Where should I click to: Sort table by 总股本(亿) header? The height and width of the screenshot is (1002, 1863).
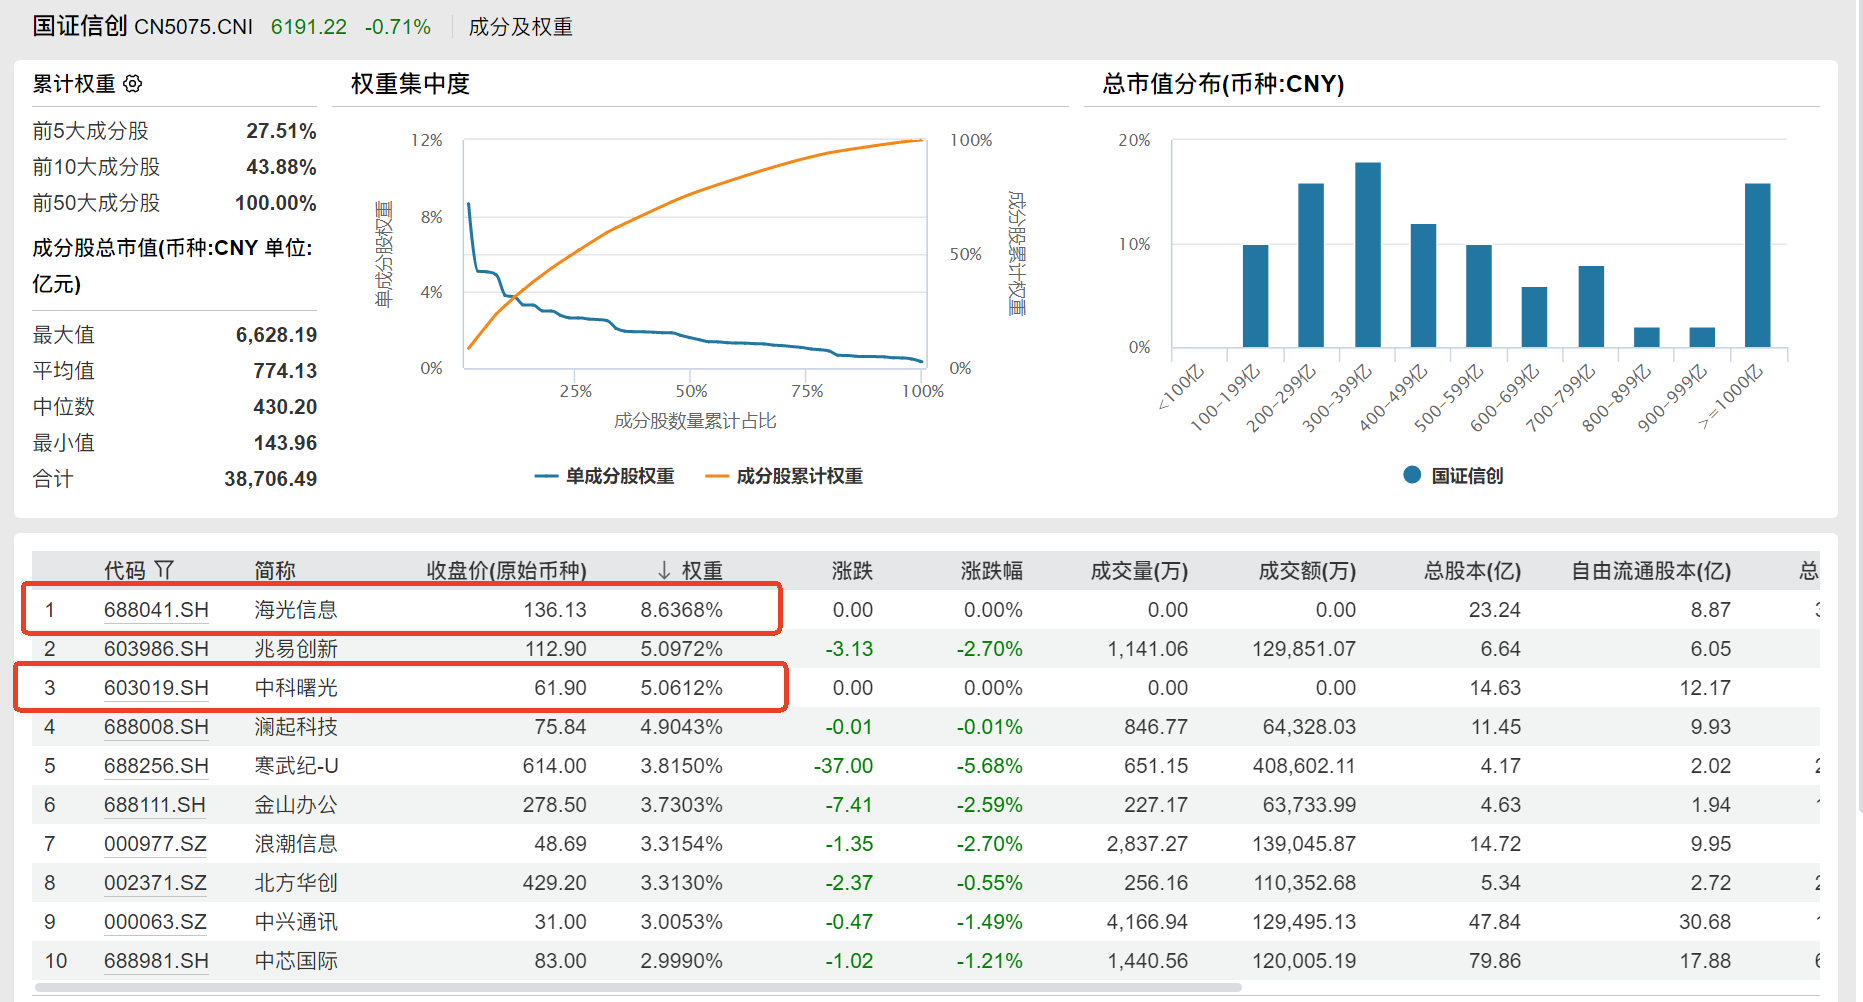pos(1472,570)
